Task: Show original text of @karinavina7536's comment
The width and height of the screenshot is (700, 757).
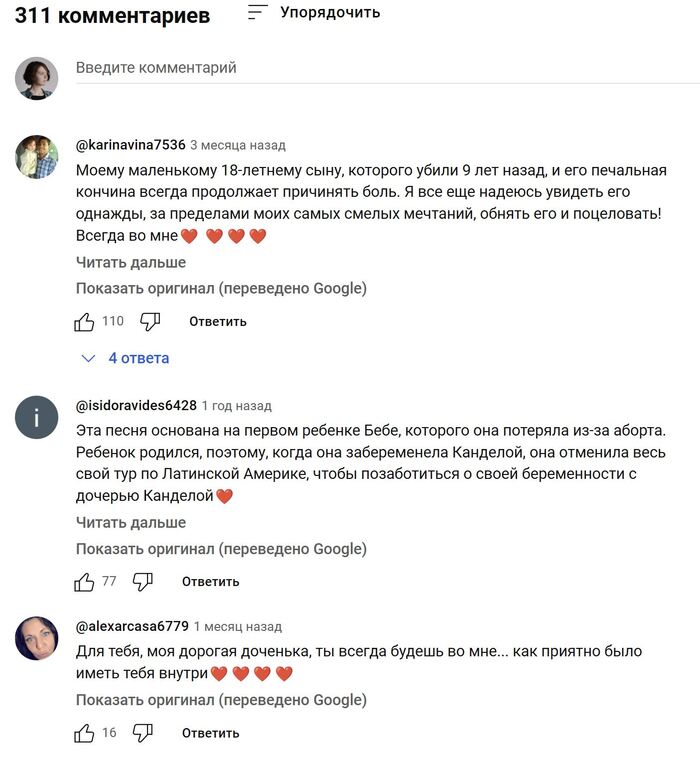Action: (221, 288)
